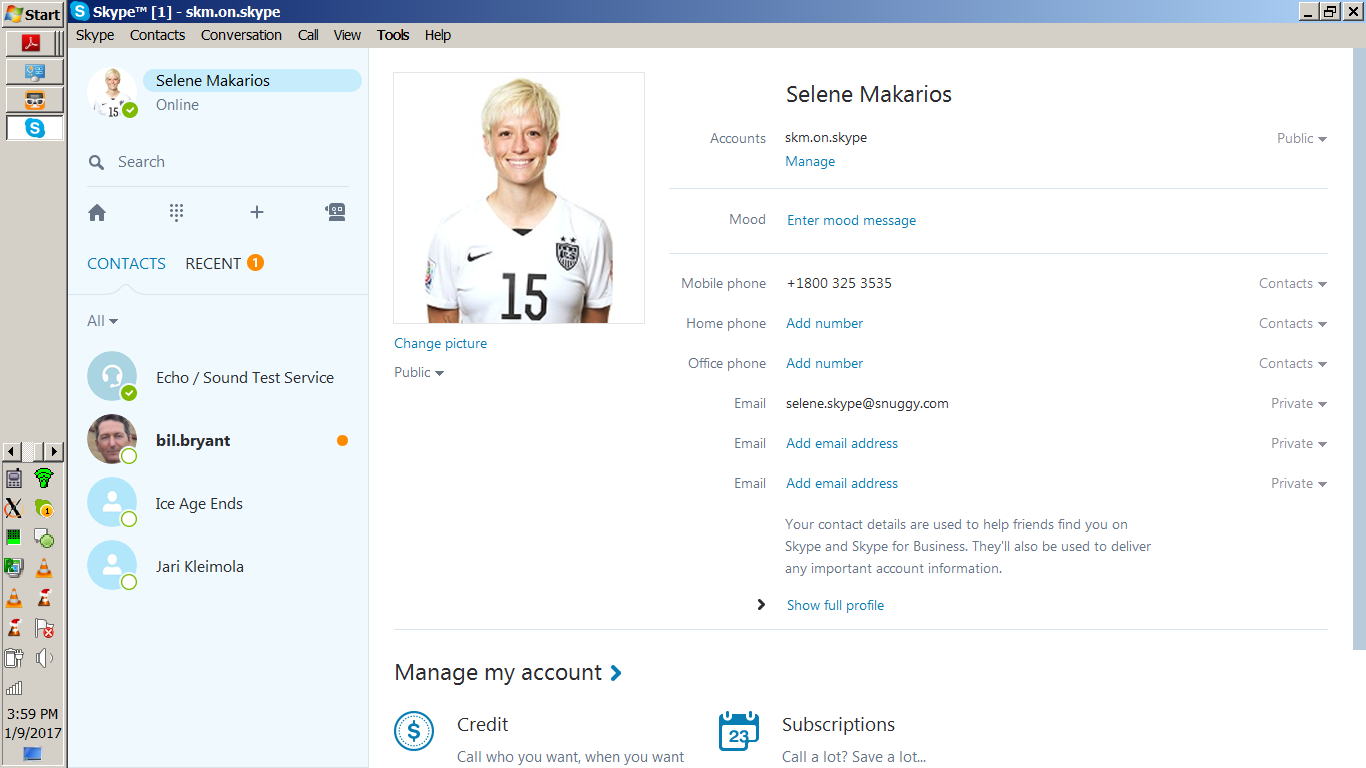The image size is (1366, 768).
Task: Click the email selene.skype@snuggy.com
Action: coord(867,404)
